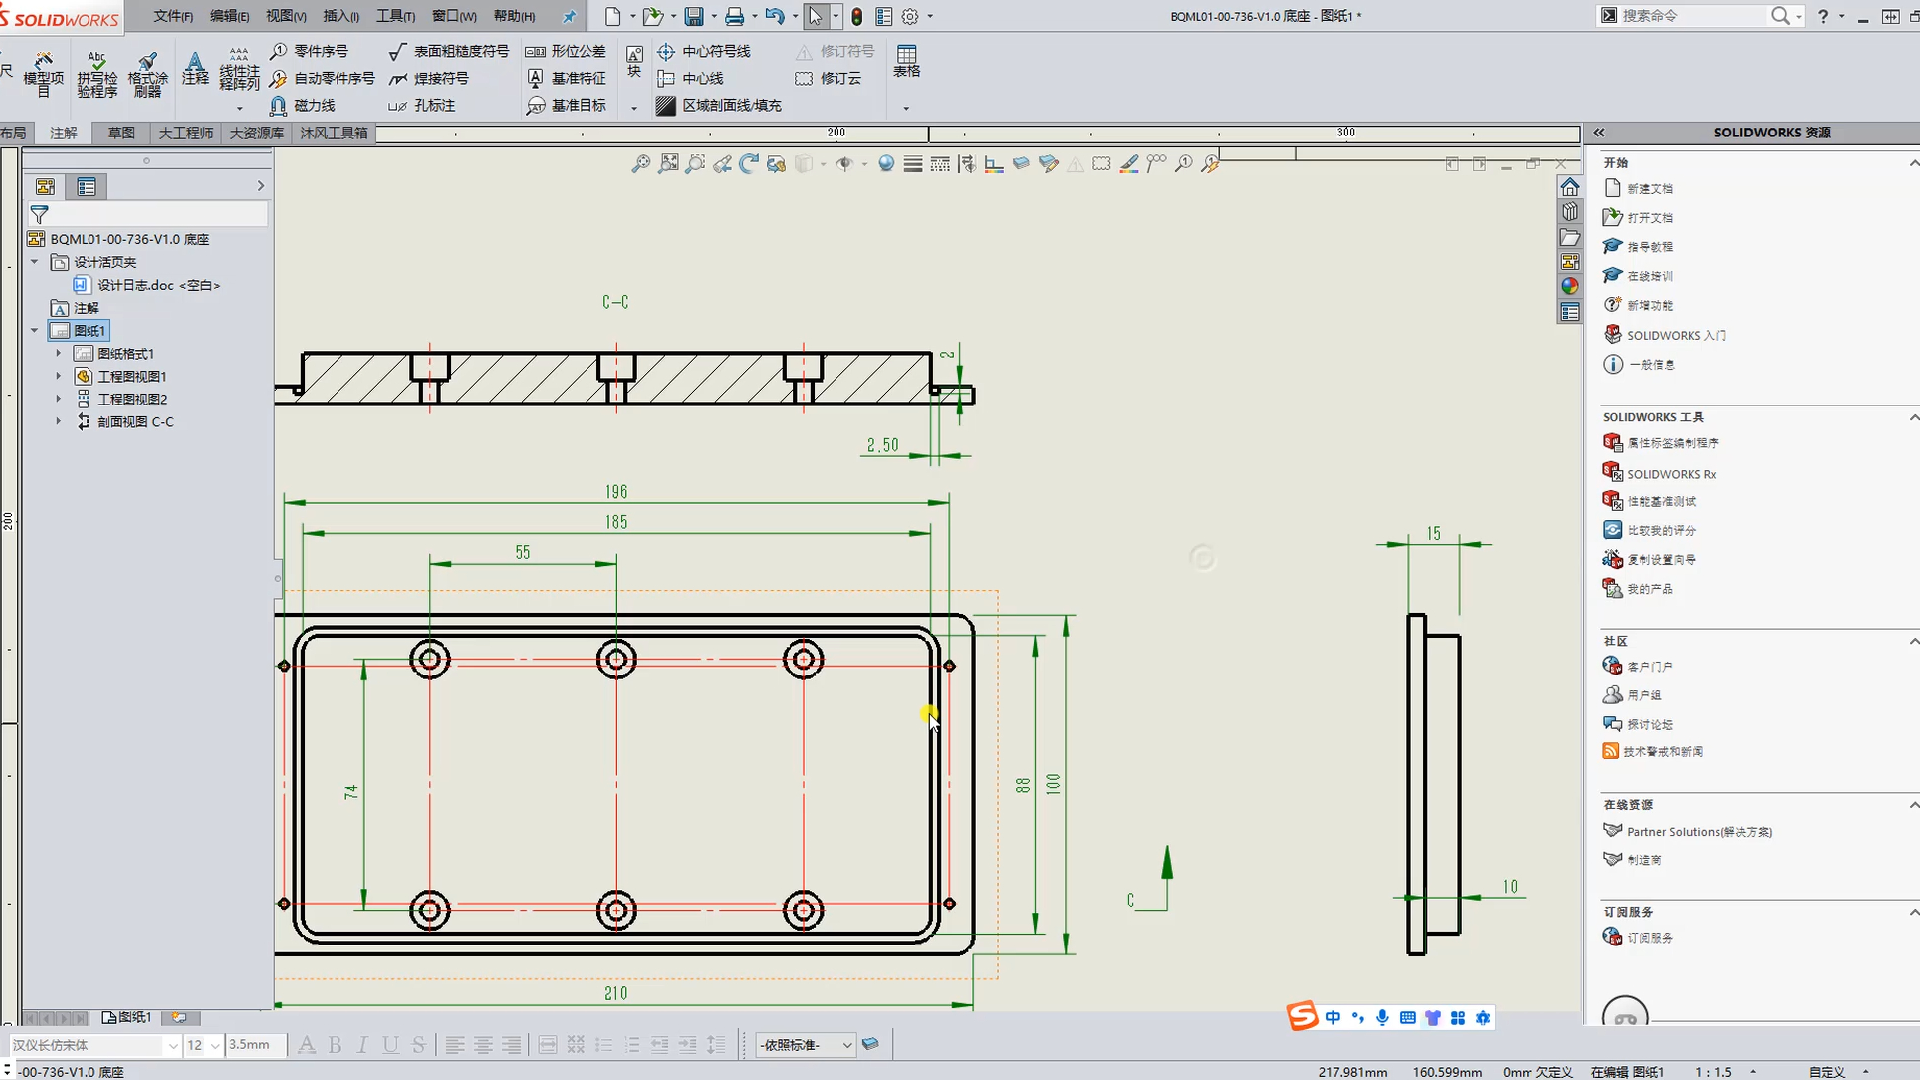1920x1080 pixels.
Task: Collapse the SOLIDWORKS 工具 section
Action: coord(1915,417)
